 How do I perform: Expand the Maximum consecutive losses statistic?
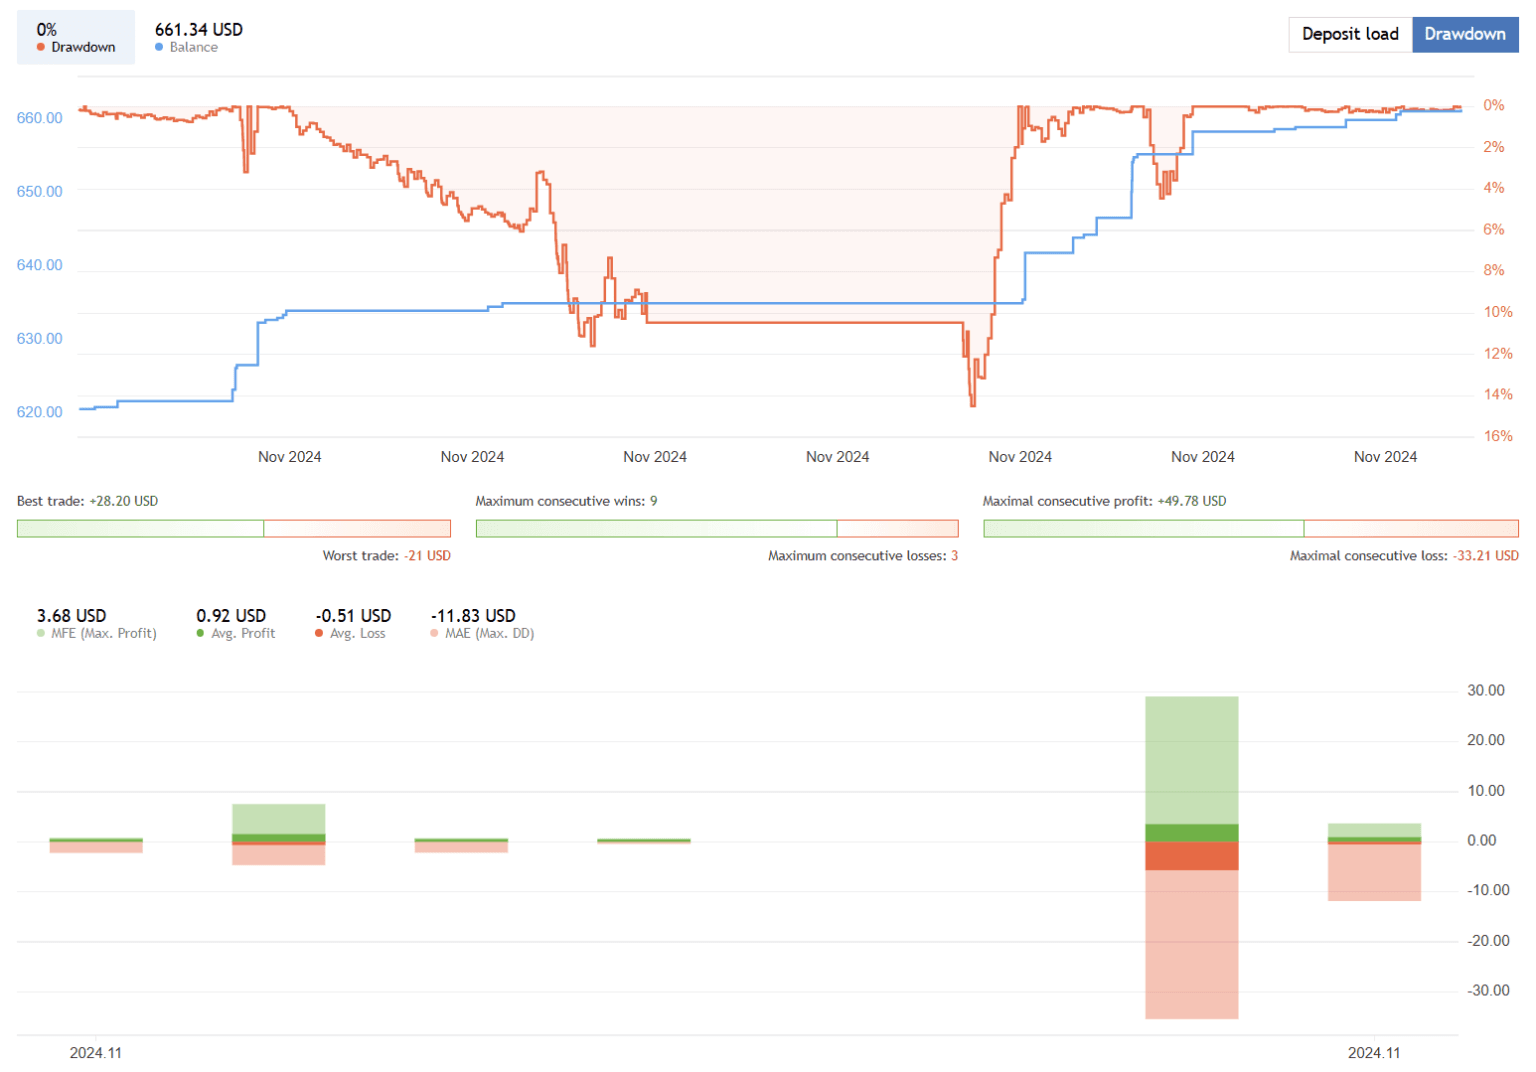tap(862, 555)
